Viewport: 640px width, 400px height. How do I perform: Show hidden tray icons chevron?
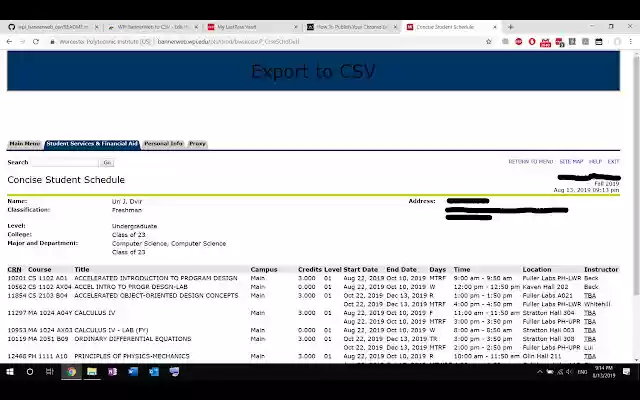[540, 372]
